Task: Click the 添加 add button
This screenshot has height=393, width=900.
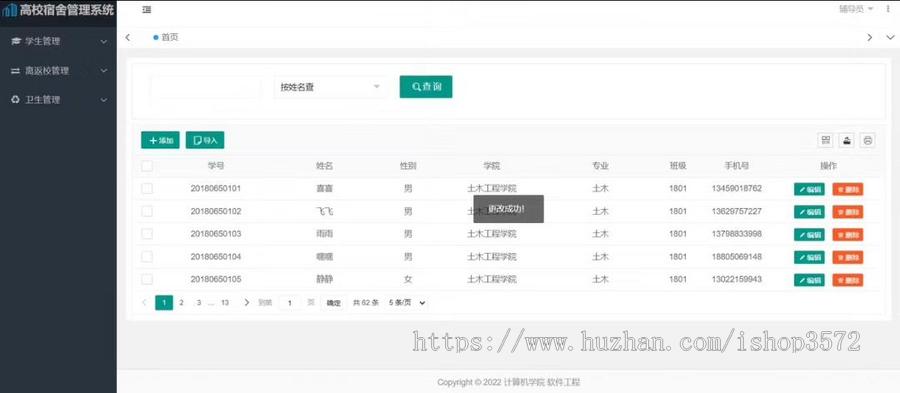Action: tap(160, 140)
